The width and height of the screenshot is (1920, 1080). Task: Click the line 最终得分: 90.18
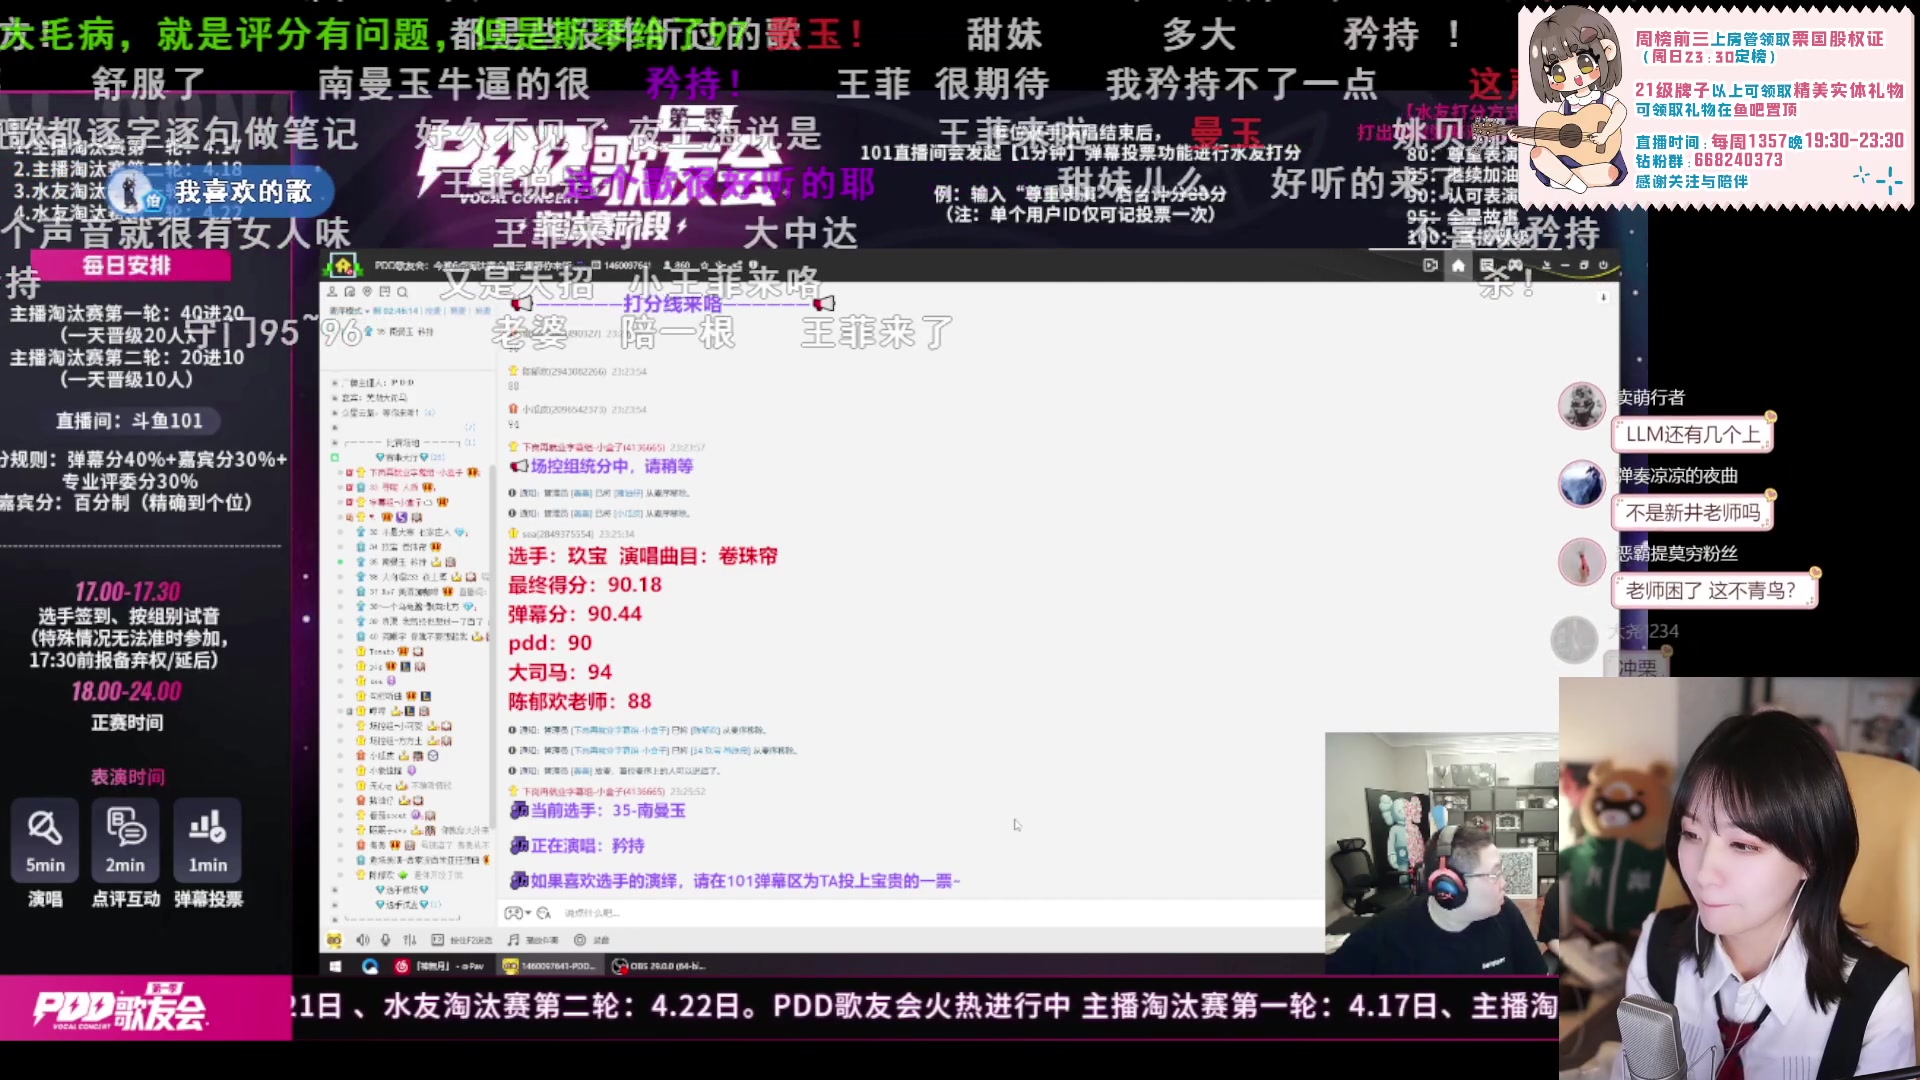pyautogui.click(x=585, y=585)
